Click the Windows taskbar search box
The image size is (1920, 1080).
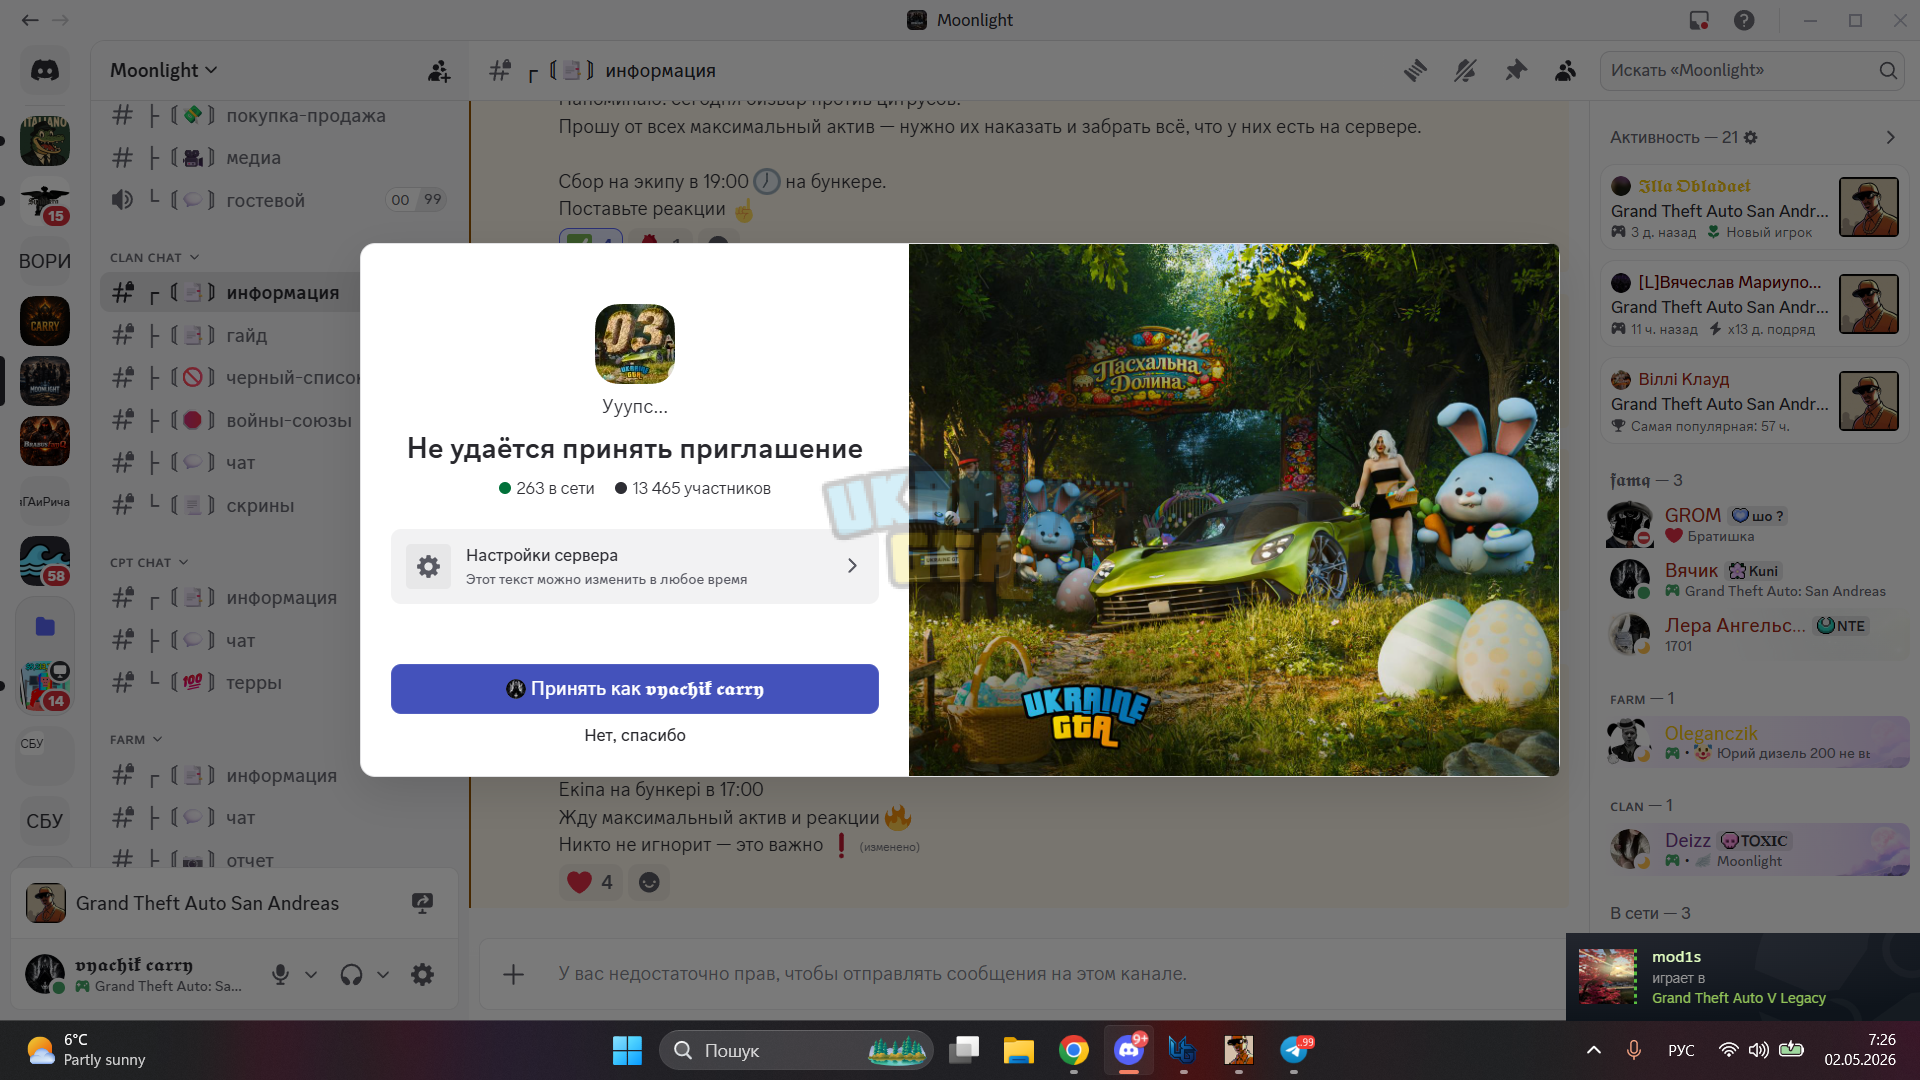tap(796, 1051)
